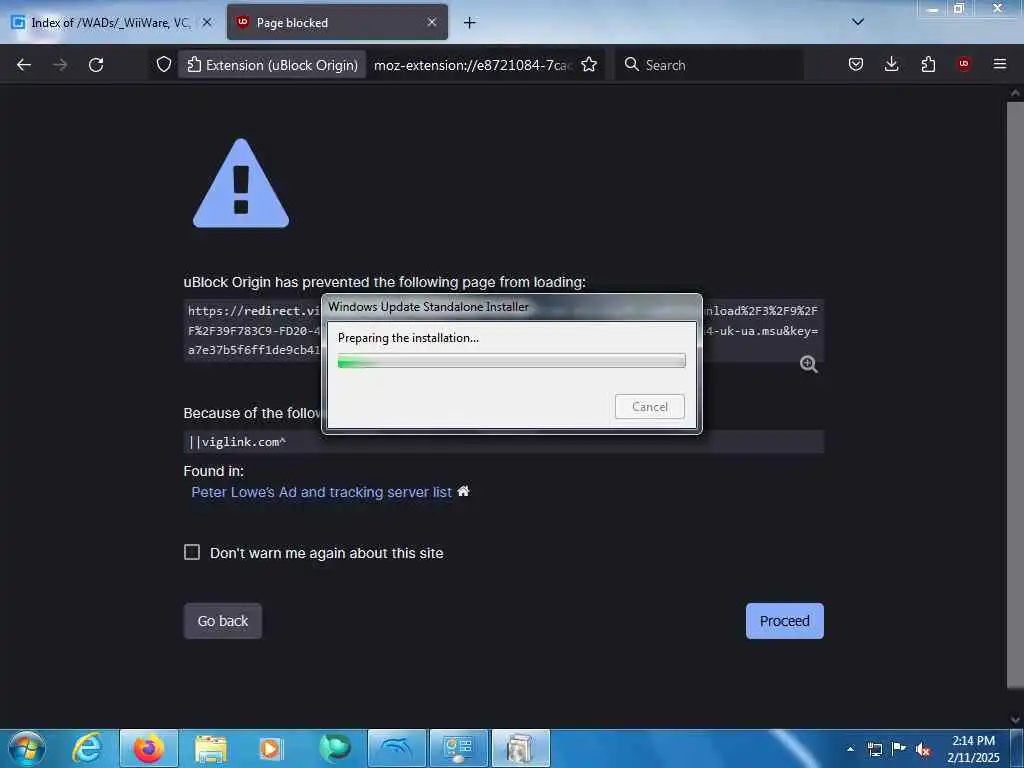This screenshot has height=768, width=1024.
Task: Select the Page blocked tab
Action: 337,23
